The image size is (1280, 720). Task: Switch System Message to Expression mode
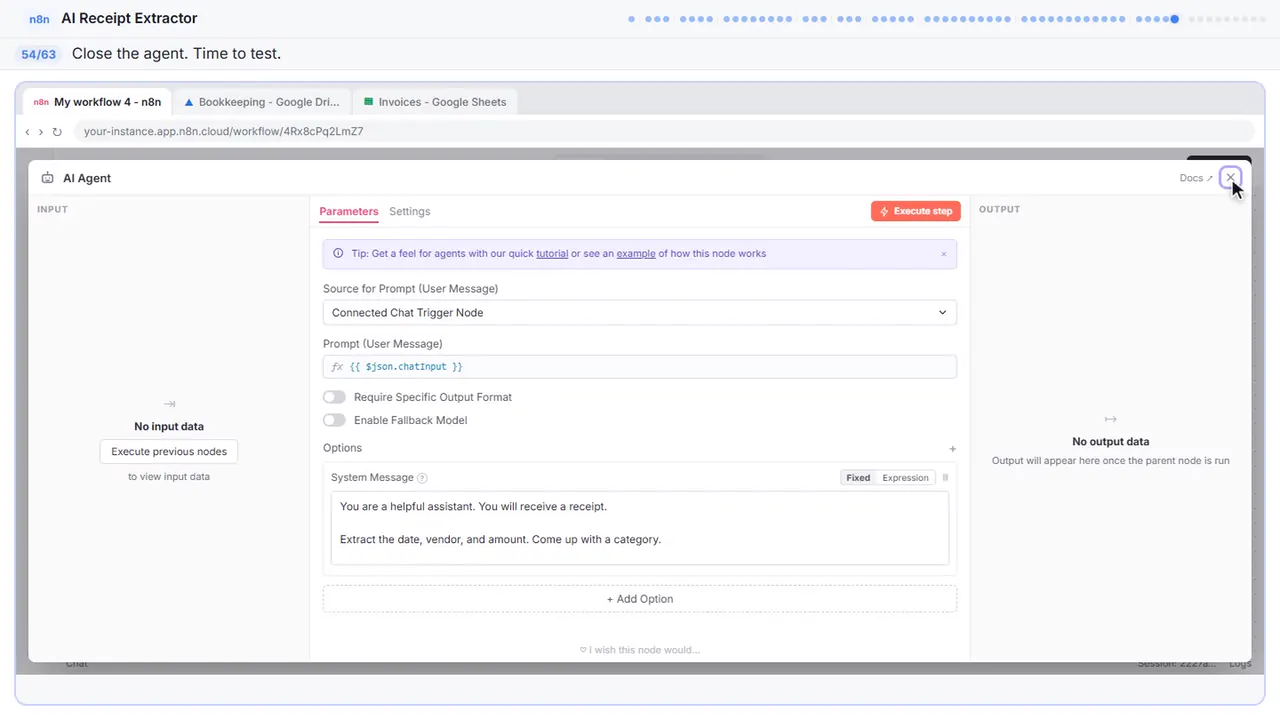905,478
